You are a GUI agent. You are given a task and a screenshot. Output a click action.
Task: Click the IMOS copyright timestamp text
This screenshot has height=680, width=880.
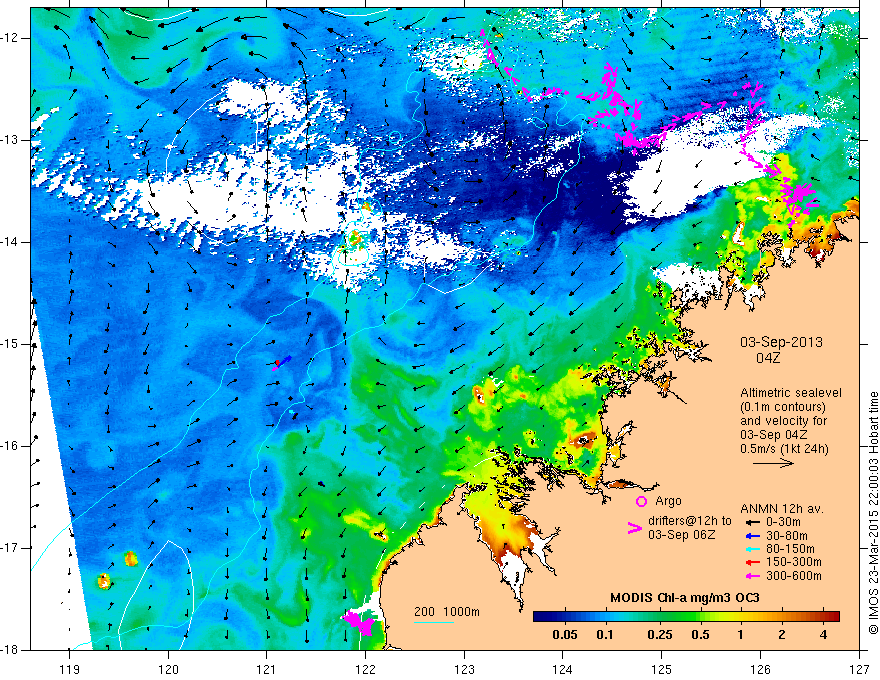873,513
